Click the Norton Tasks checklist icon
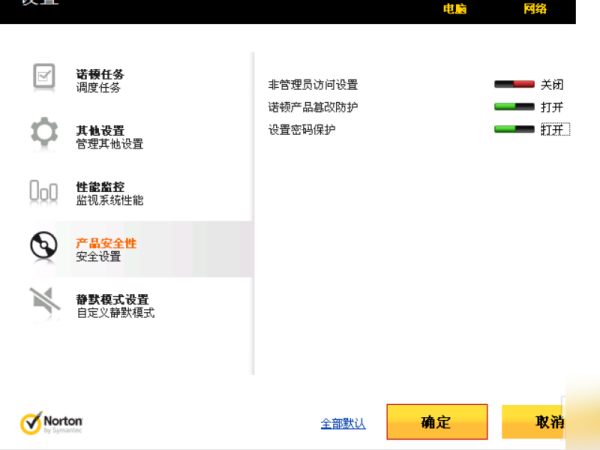600x450 pixels. (x=44, y=77)
